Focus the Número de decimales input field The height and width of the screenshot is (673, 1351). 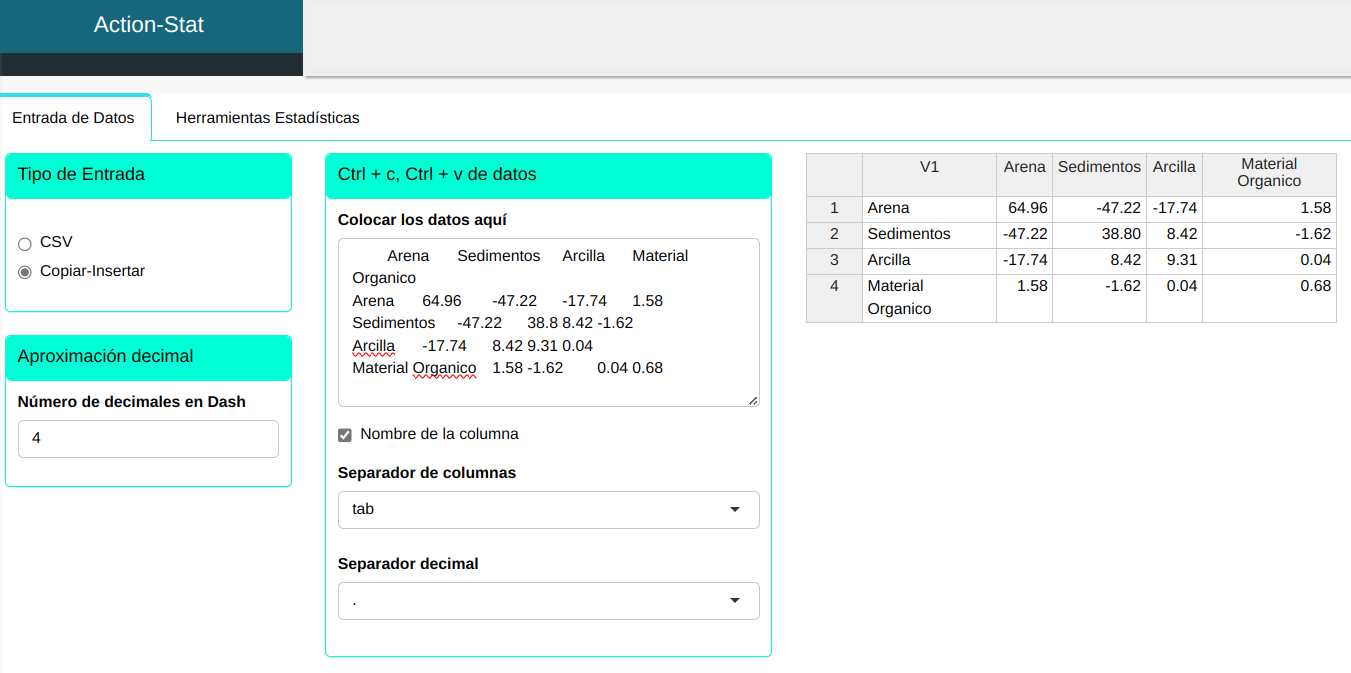[x=148, y=439]
